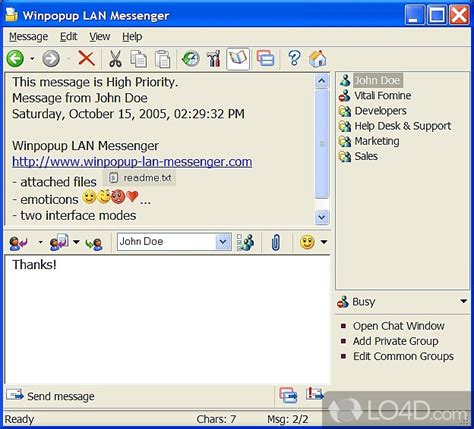Select John Doe in user list

pos(370,80)
